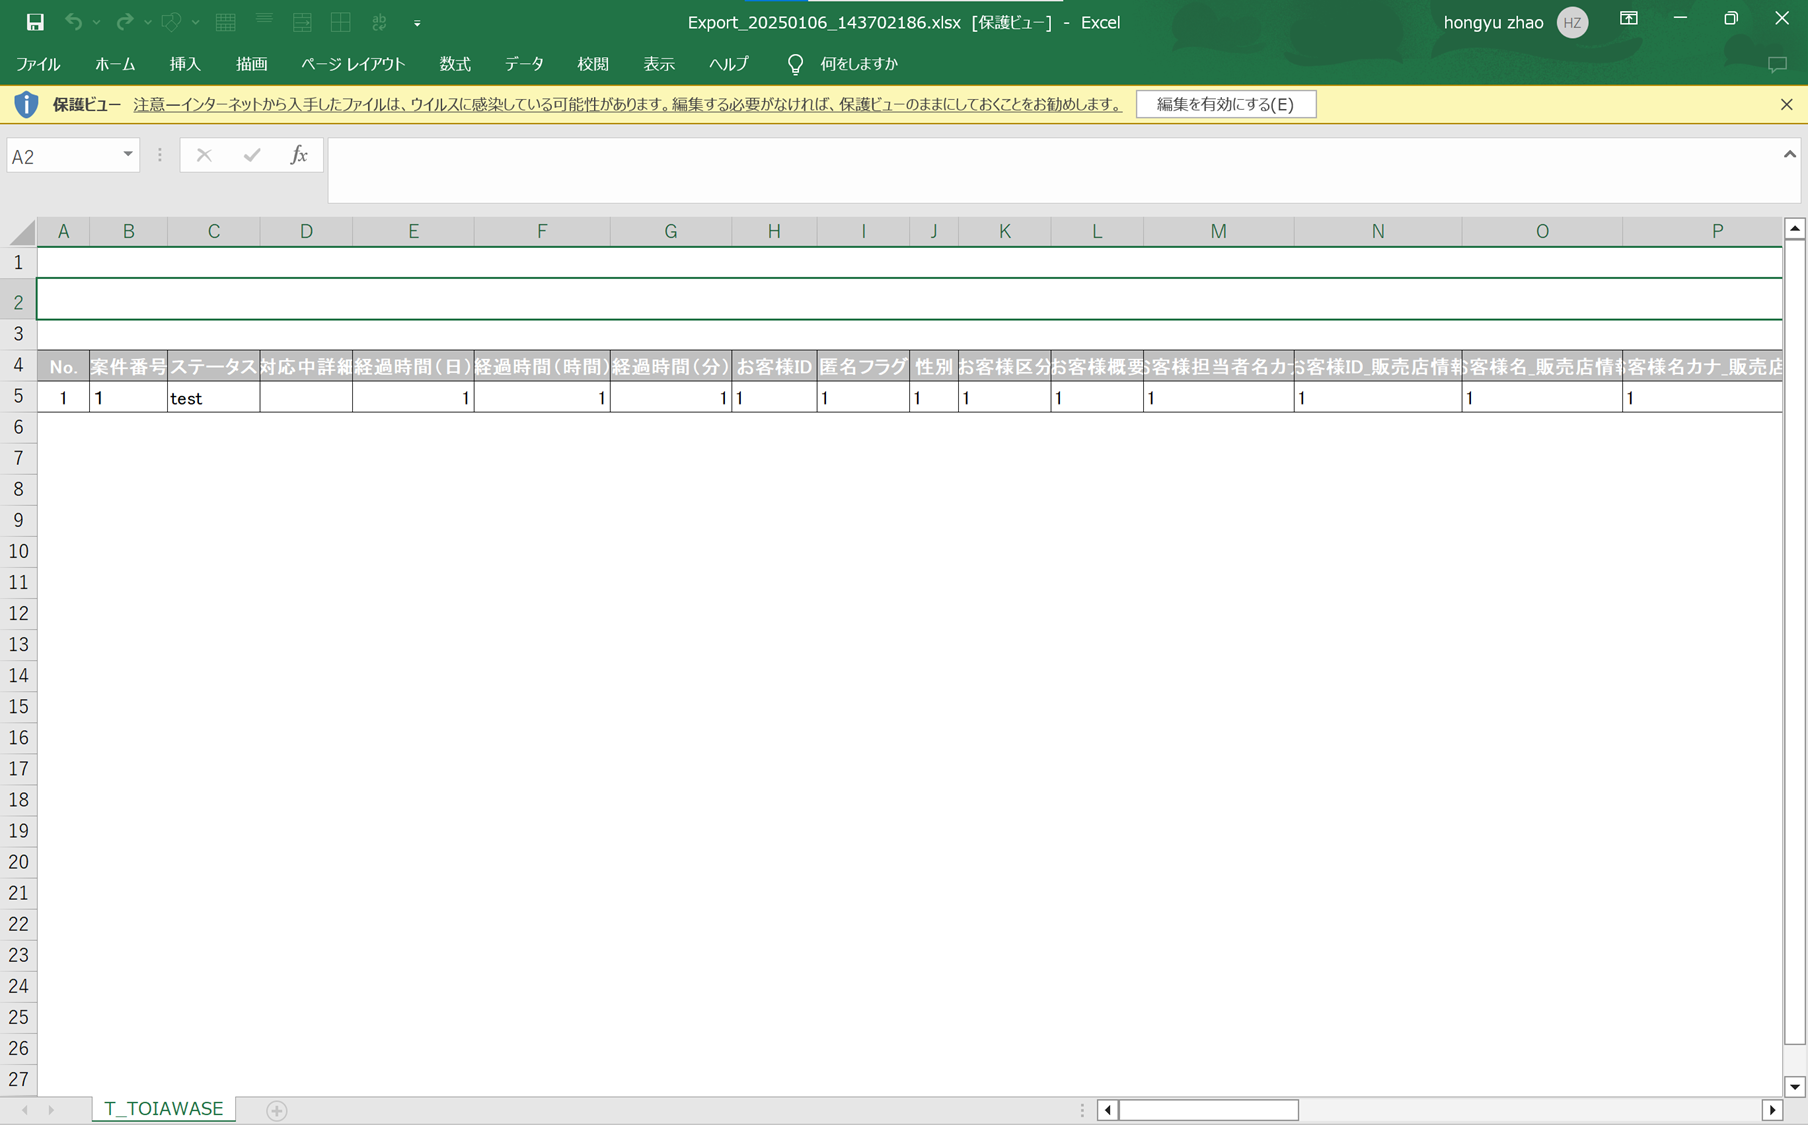Click the borders icon with four panes

point(341,22)
